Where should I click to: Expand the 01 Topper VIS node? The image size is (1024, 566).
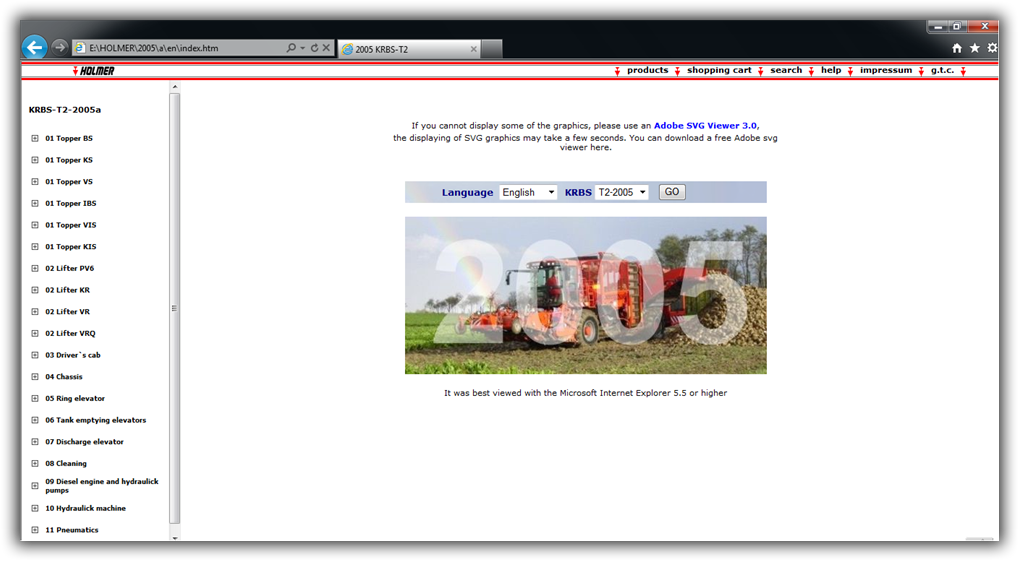point(35,225)
